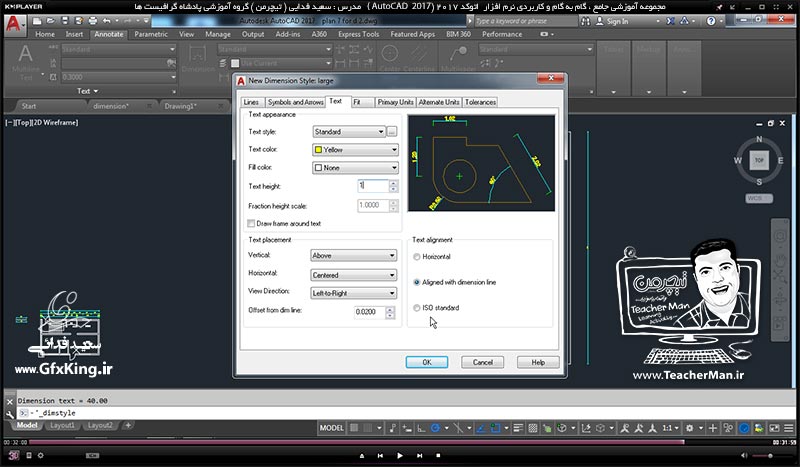Toggle the grid display icon in status bar
Screen dimensions: 800x467
point(354,428)
